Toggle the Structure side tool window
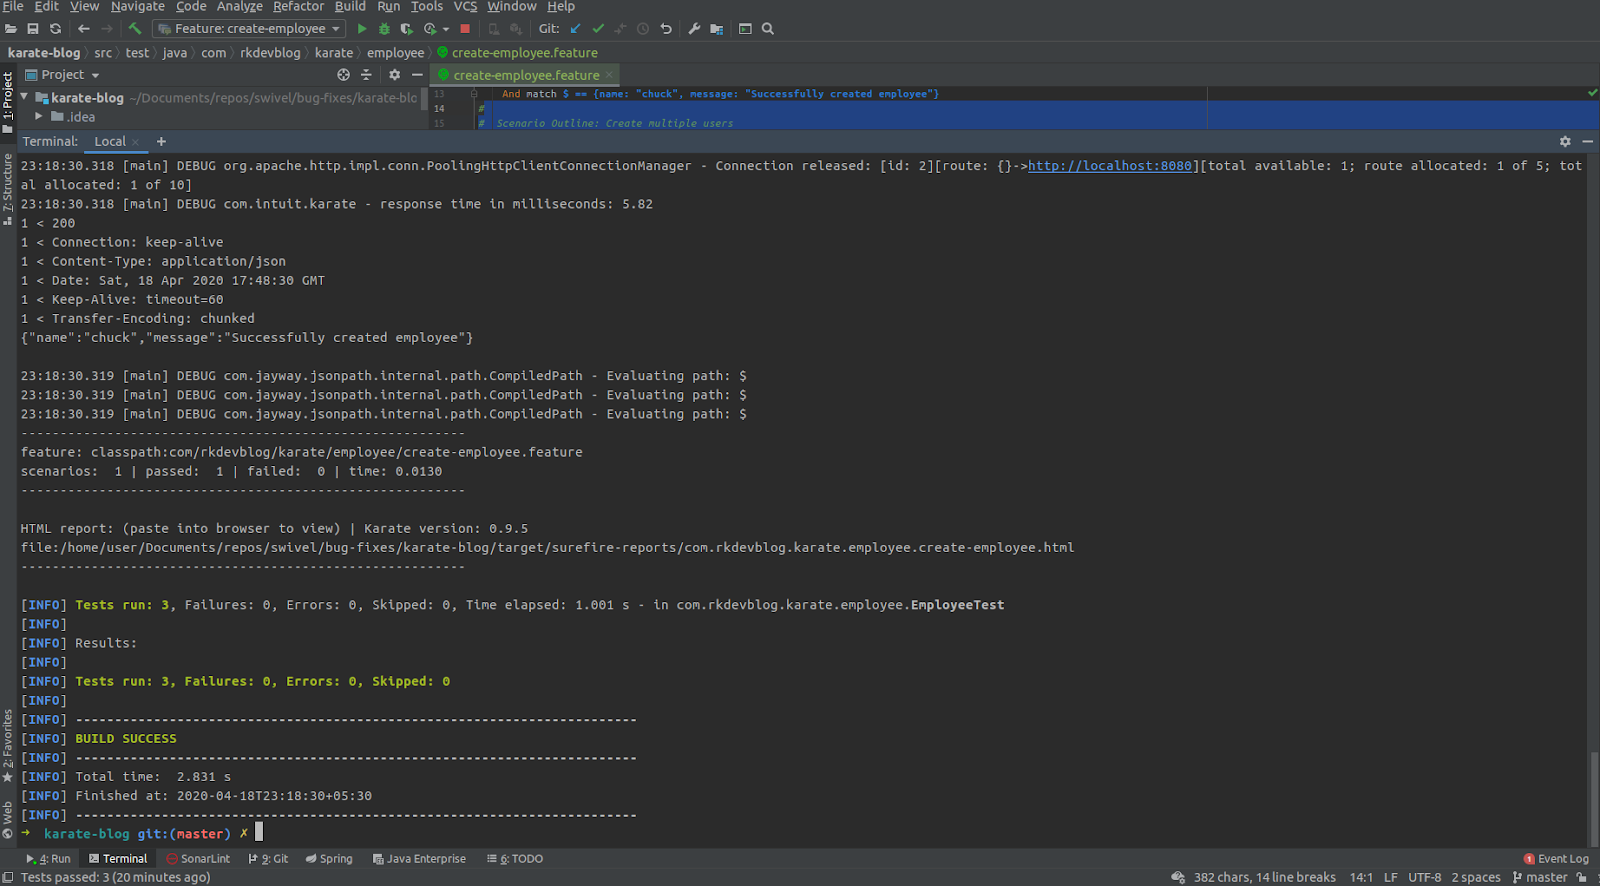Image resolution: width=1600 pixels, height=886 pixels. click(x=7, y=190)
